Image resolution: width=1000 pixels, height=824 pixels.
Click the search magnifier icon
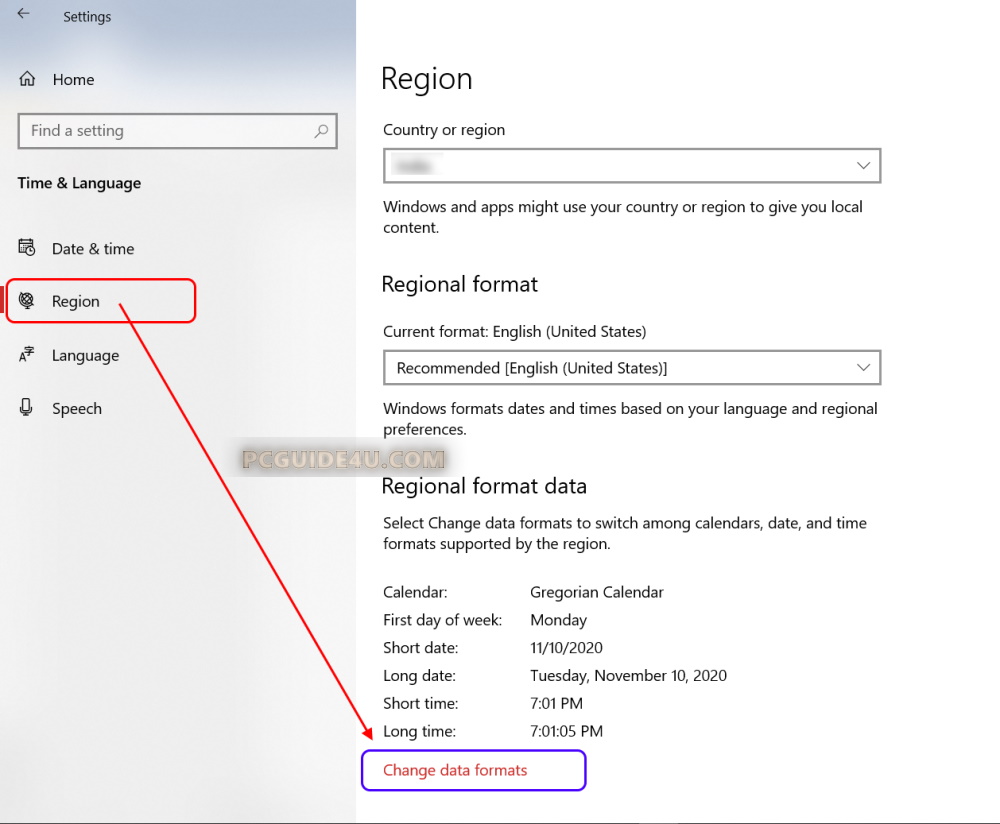click(x=320, y=131)
